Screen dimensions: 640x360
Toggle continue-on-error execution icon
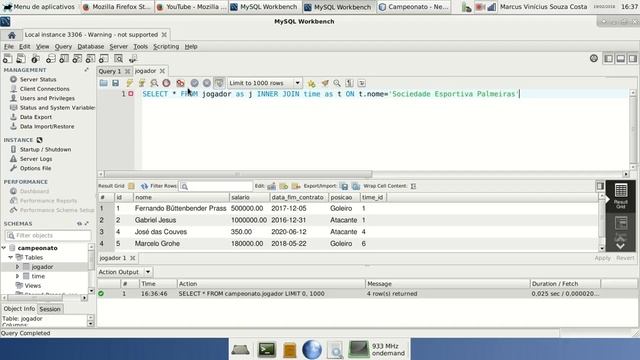click(180, 83)
